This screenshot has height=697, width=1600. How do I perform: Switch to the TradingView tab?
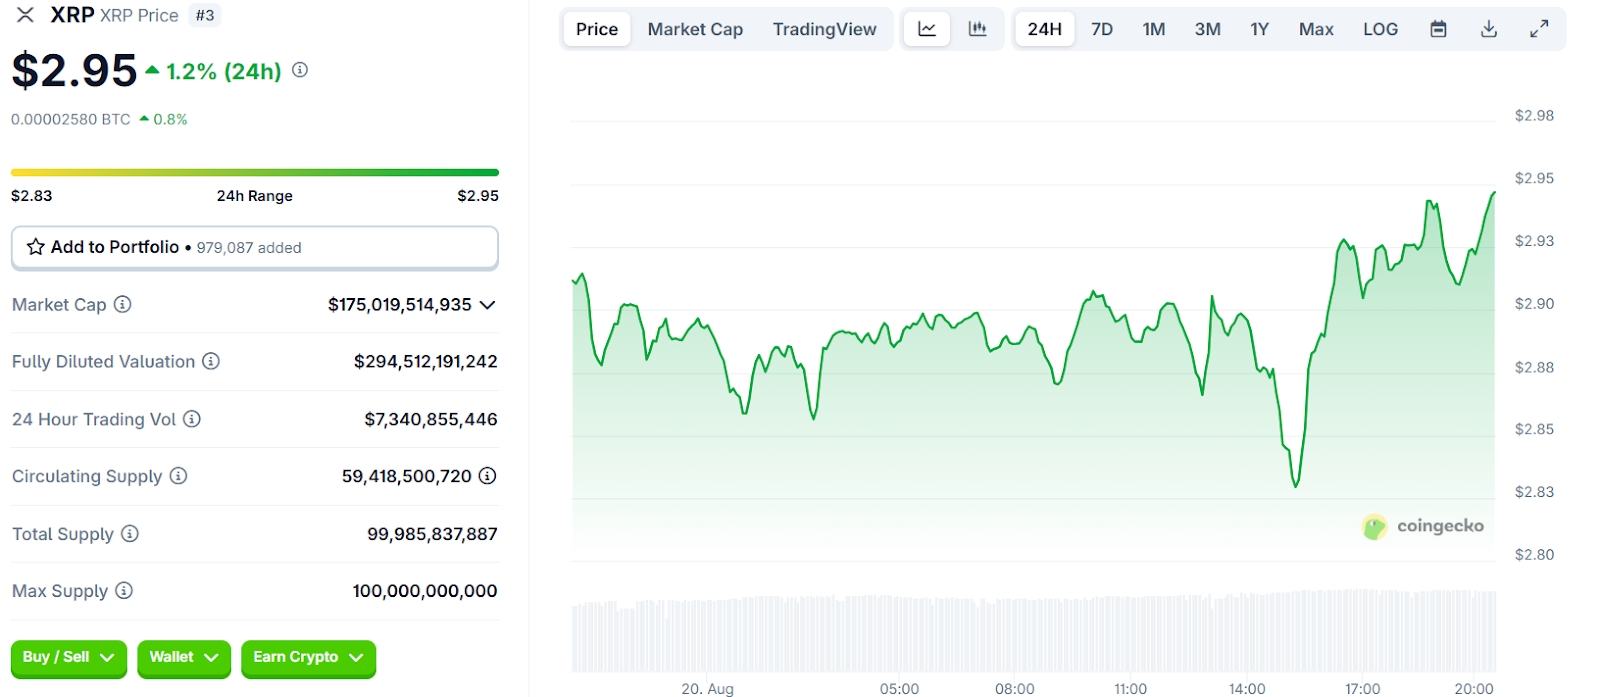click(824, 29)
